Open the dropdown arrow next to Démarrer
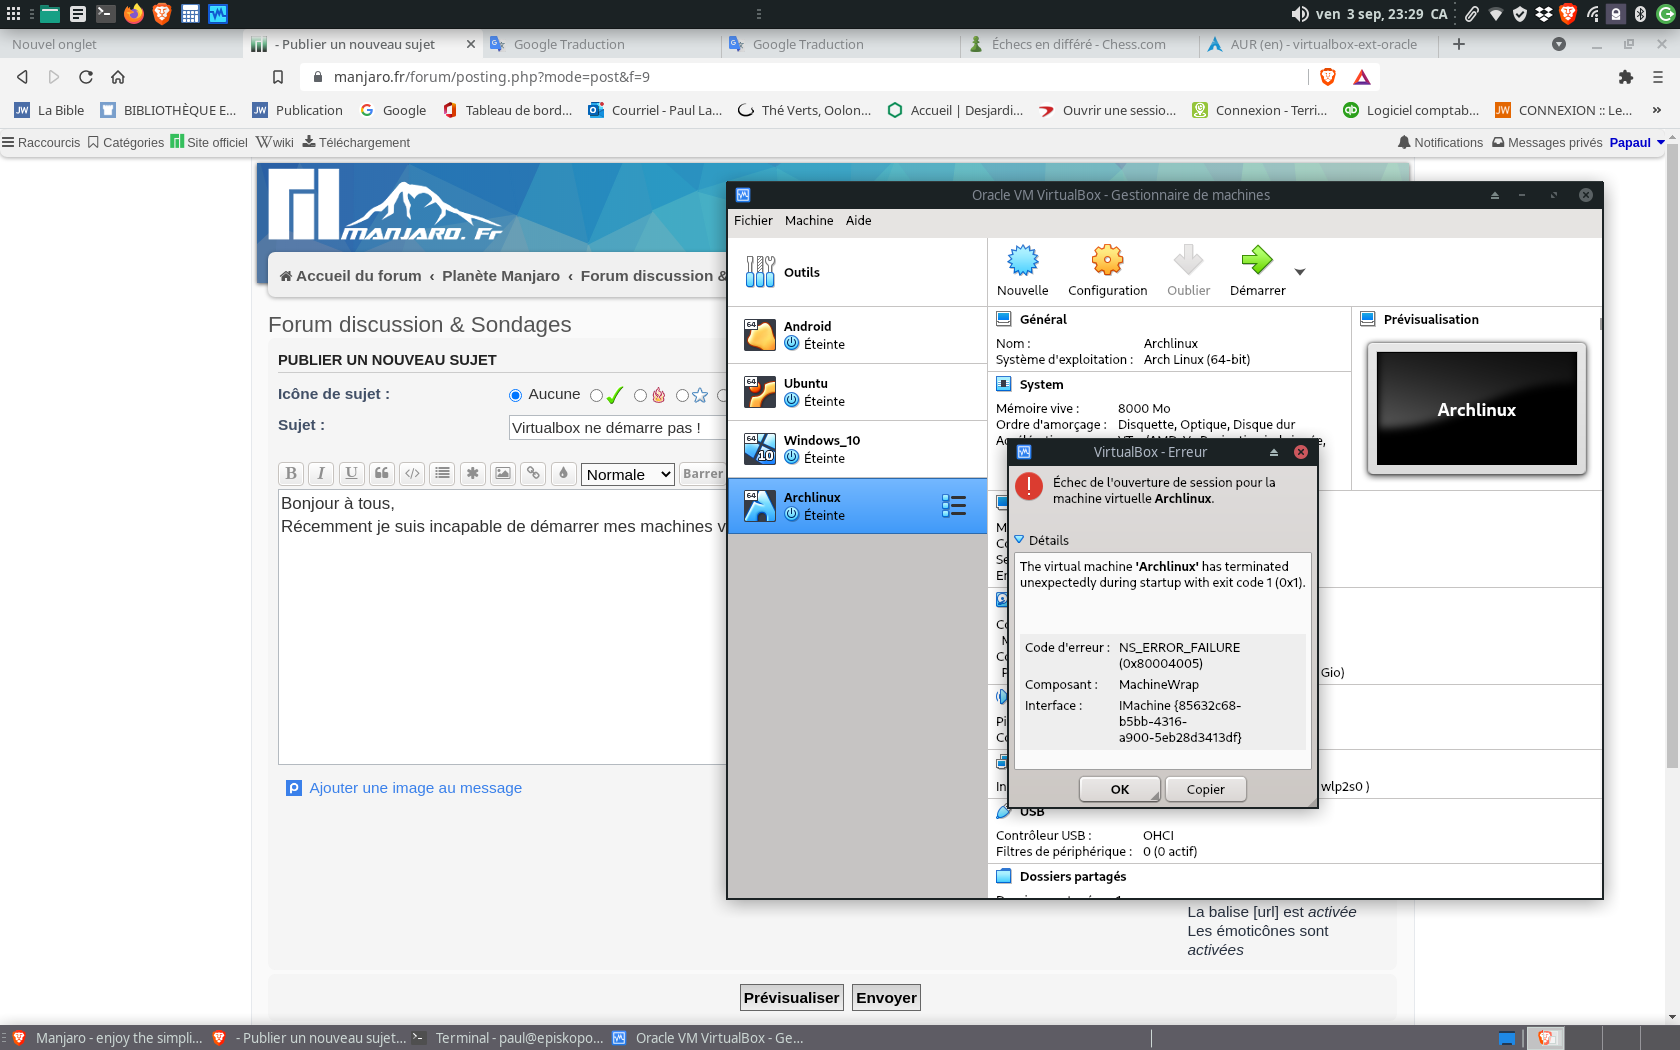The image size is (1680, 1050). click(x=1300, y=272)
